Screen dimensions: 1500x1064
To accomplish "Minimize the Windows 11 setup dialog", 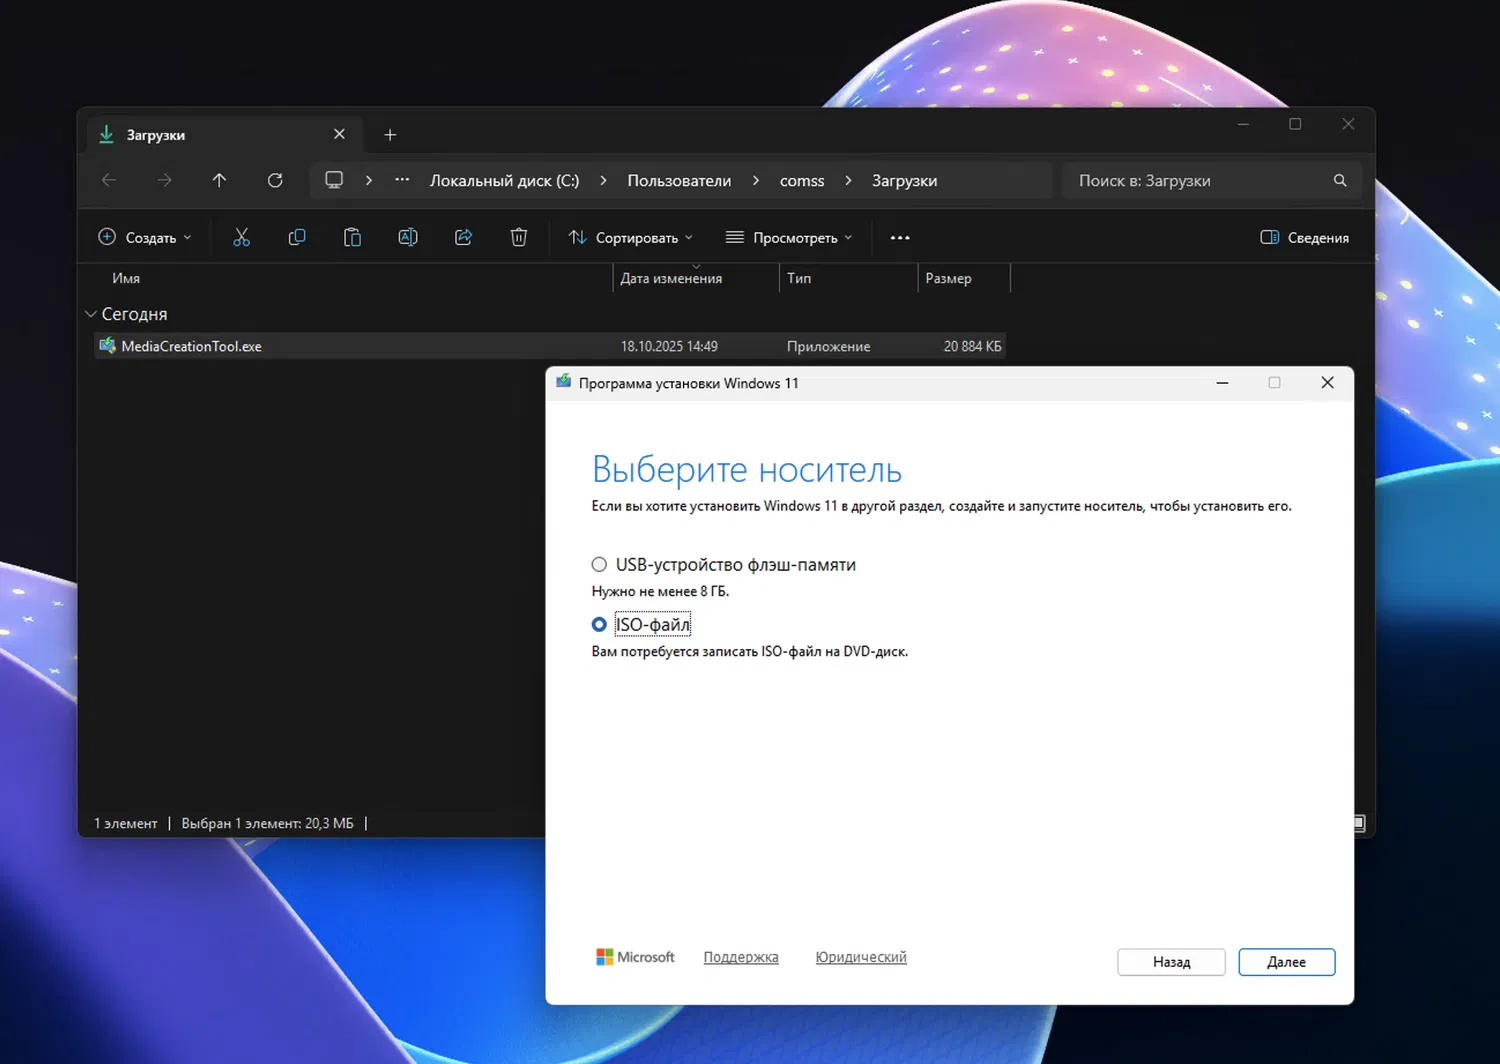I will tap(1222, 383).
